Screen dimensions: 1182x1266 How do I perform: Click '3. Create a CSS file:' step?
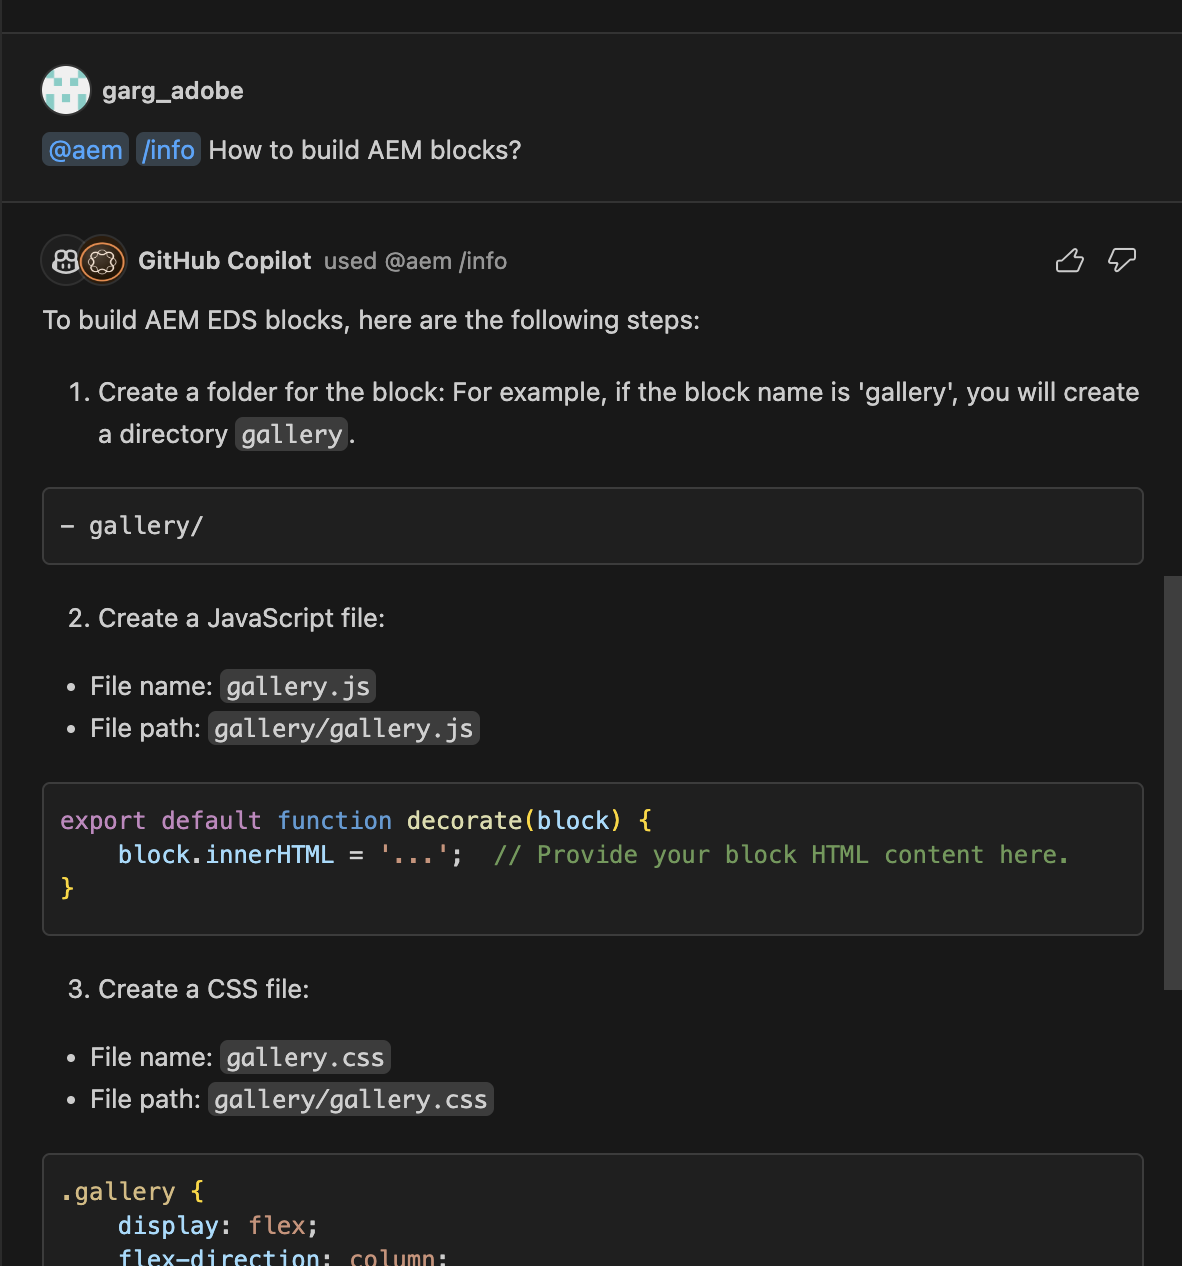click(x=189, y=990)
